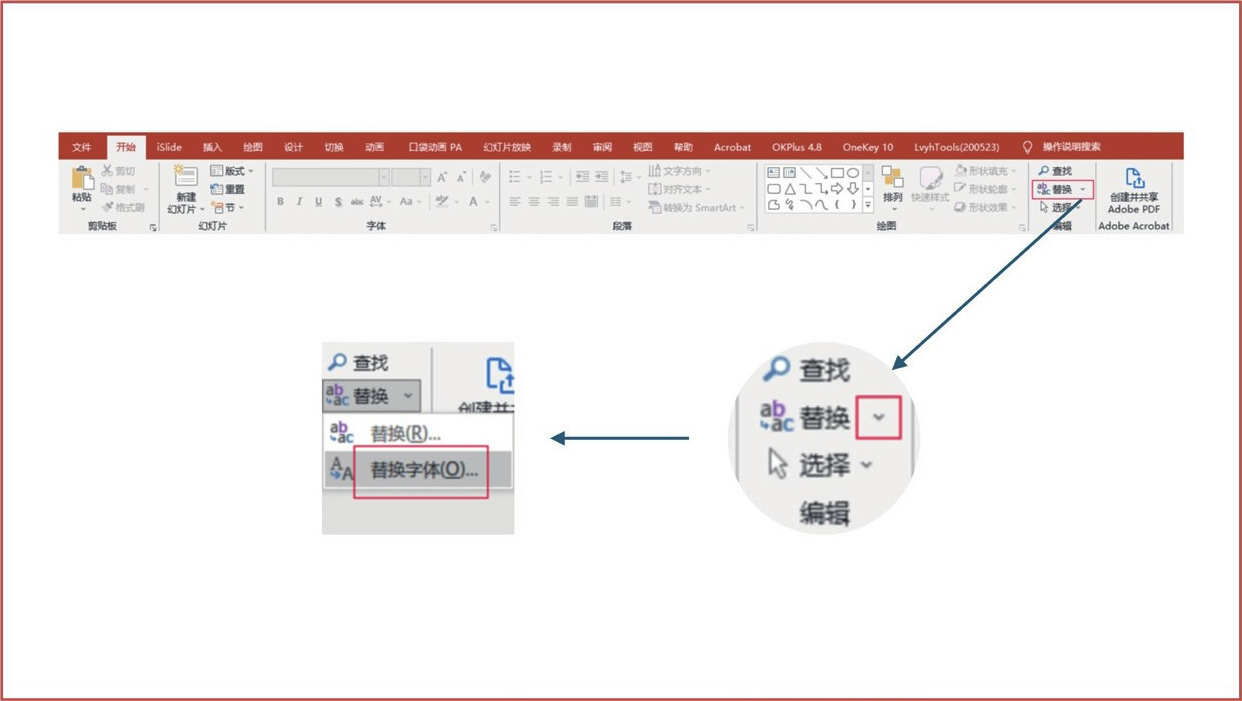The image size is (1242, 701).
Task: Toggle text Shadow formatting
Action: 338,202
